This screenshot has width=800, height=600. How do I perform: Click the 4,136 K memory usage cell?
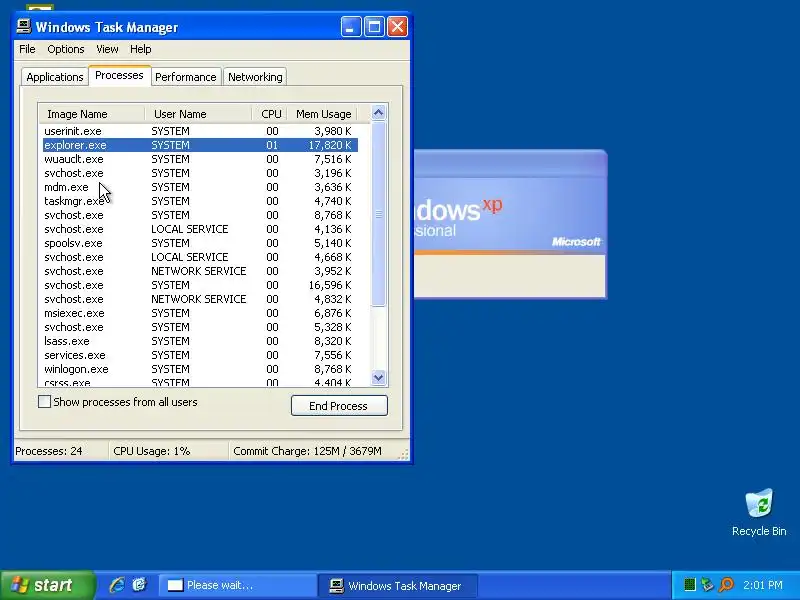[x=333, y=229]
